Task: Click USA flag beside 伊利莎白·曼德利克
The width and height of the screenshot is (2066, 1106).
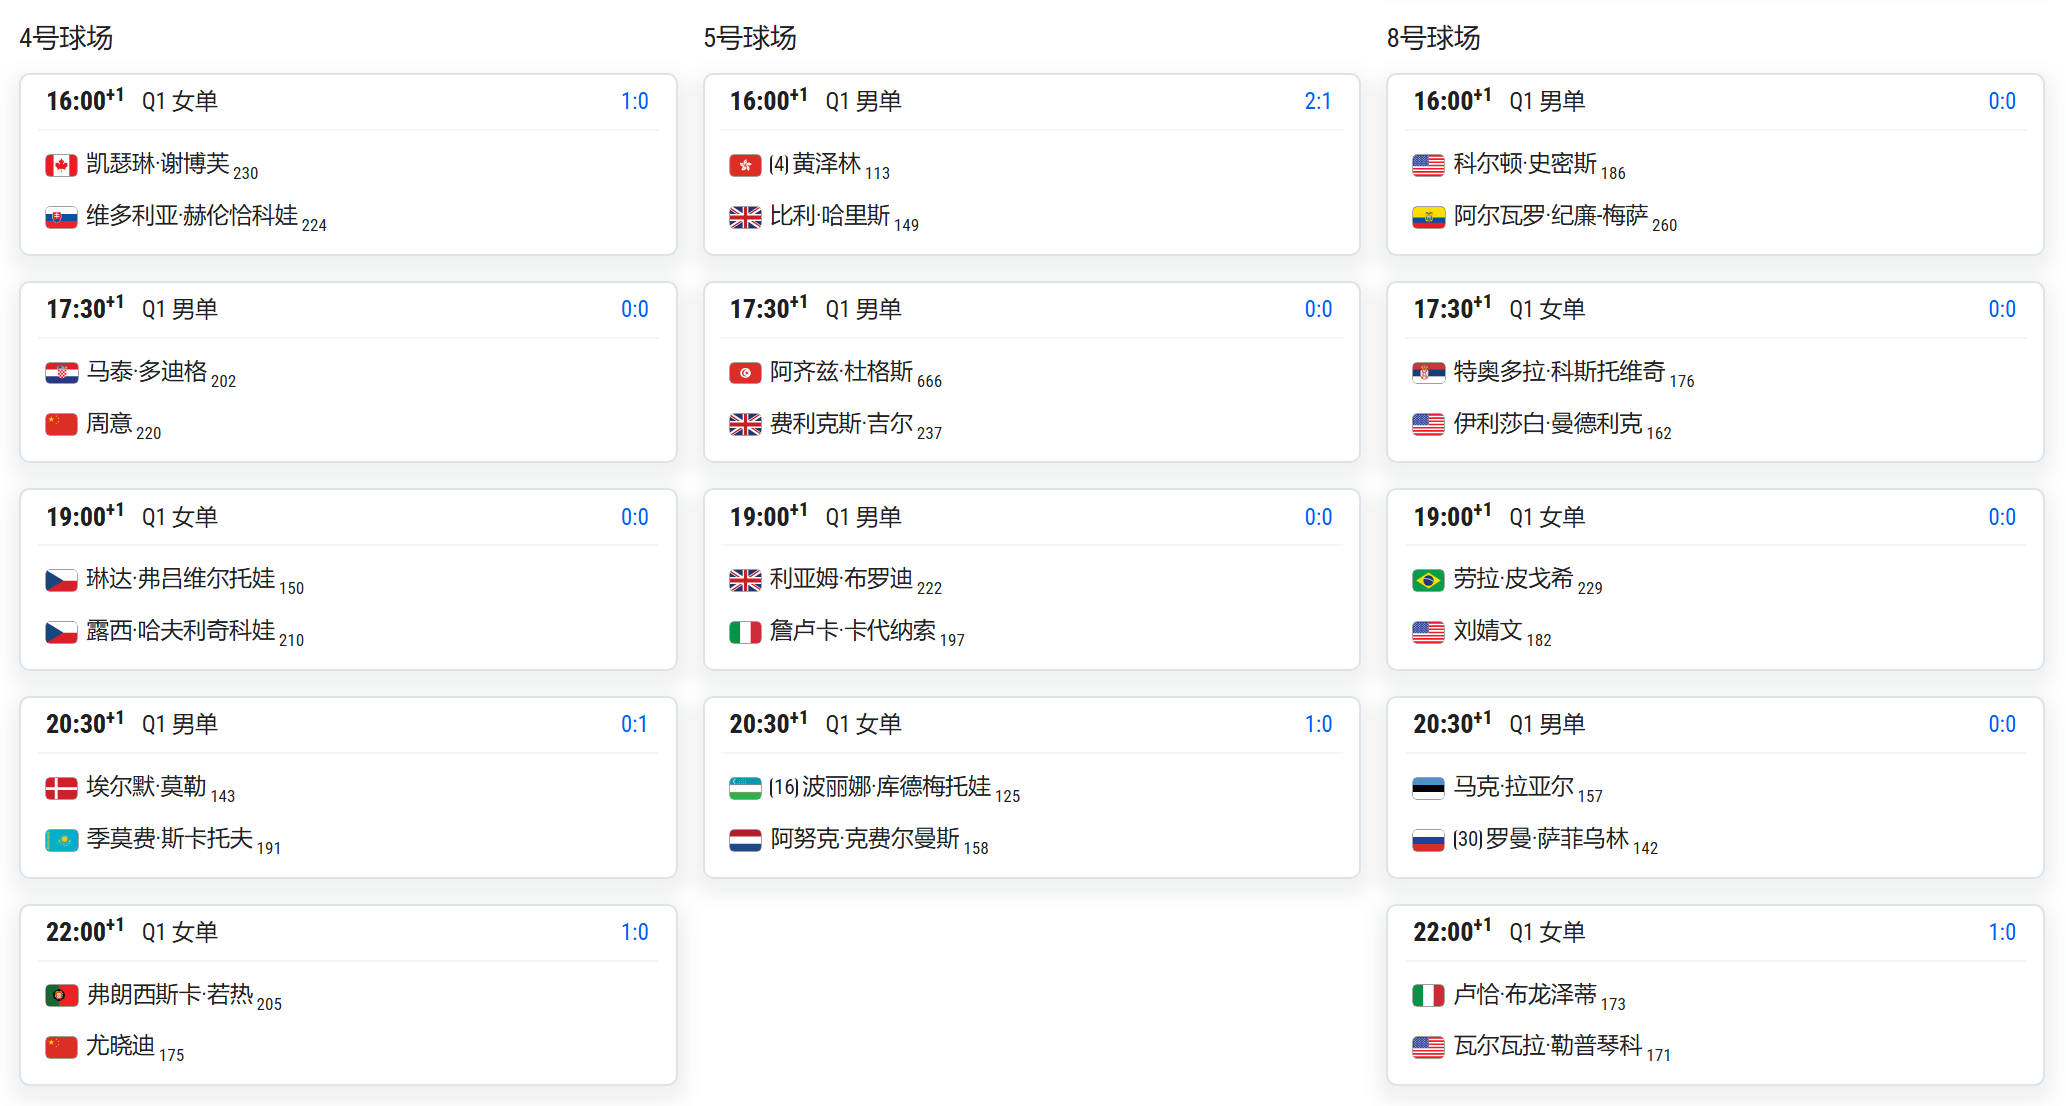Action: click(1428, 425)
